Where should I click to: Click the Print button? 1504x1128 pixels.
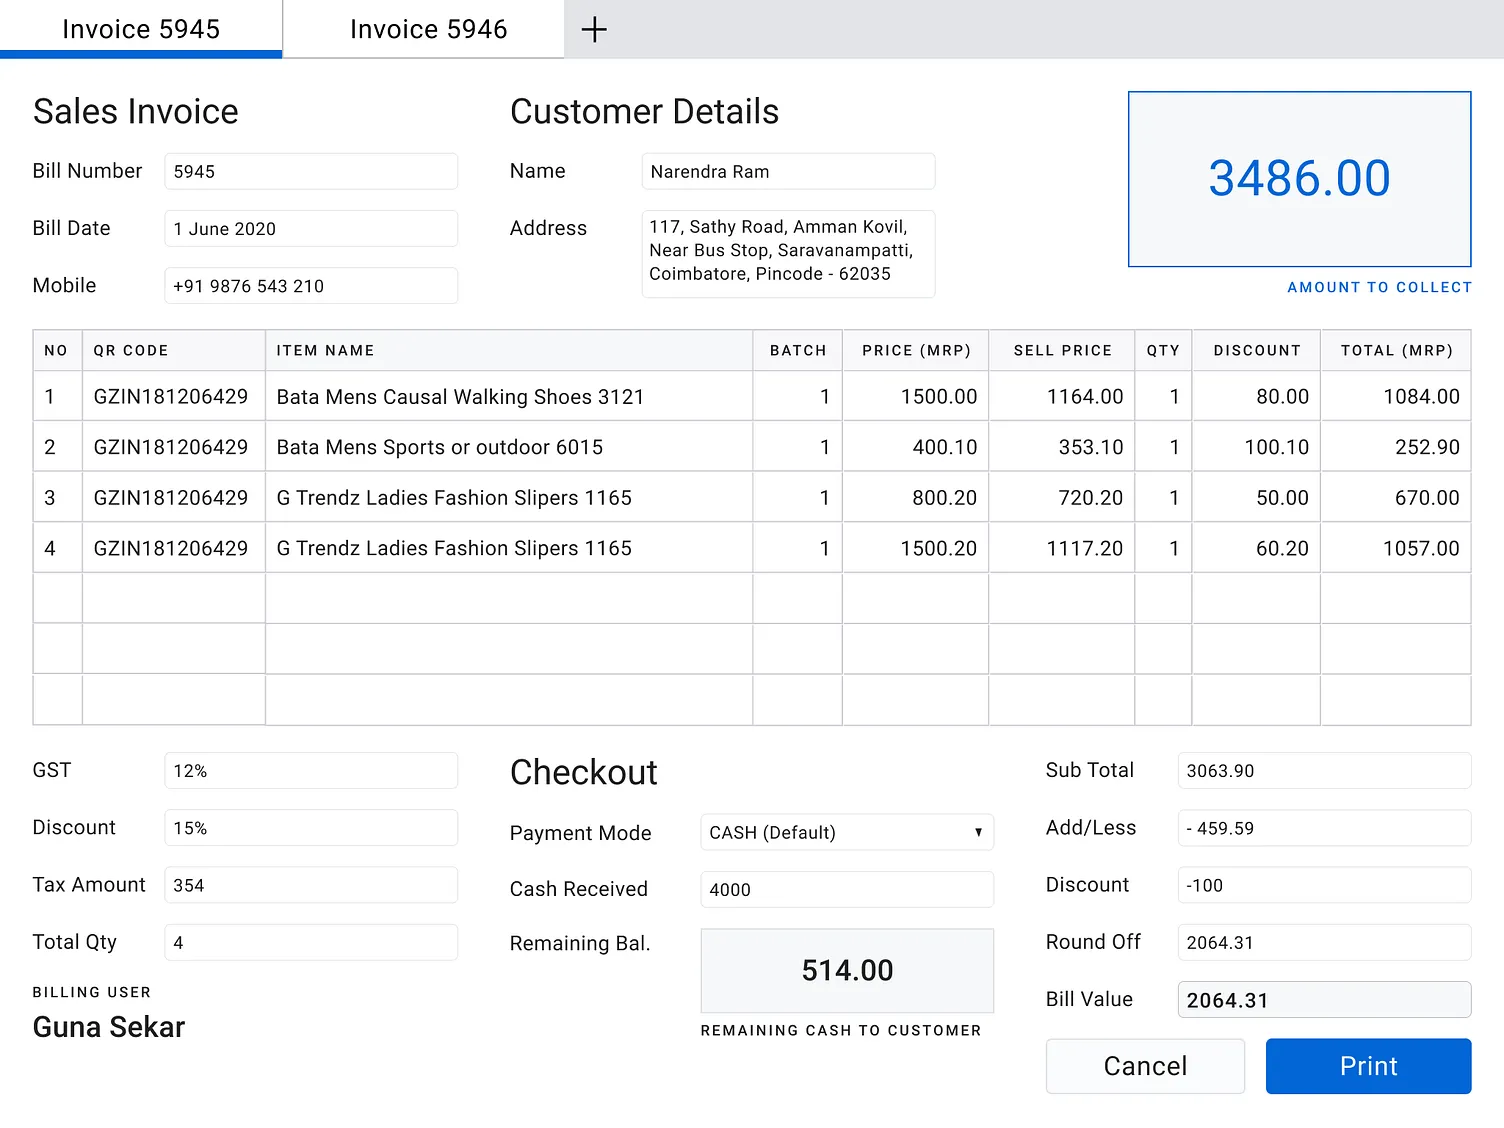coord(1368,1066)
